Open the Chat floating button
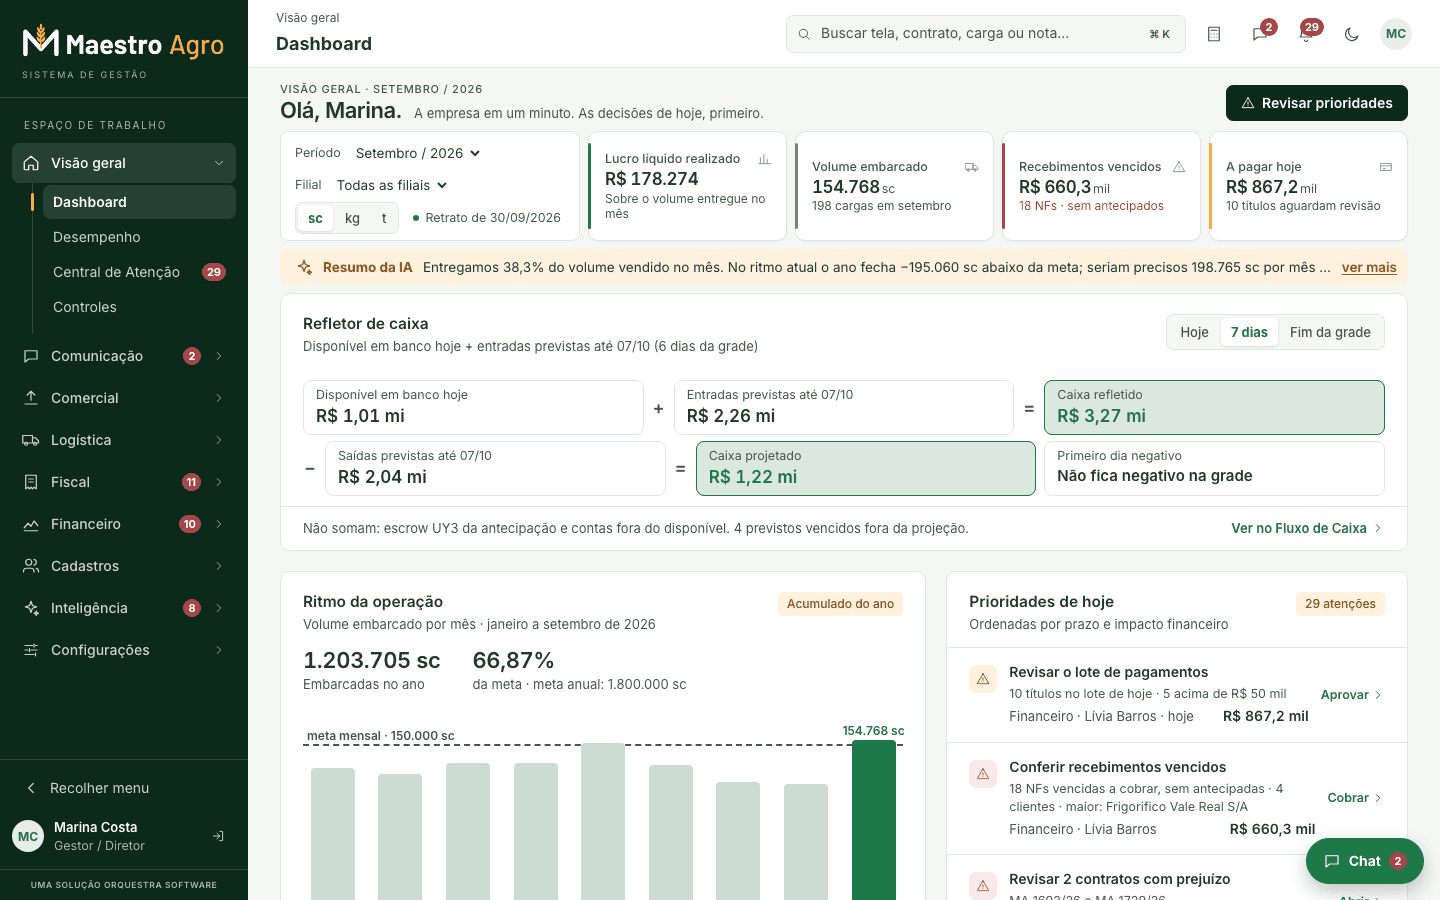The image size is (1440, 900). click(x=1365, y=861)
